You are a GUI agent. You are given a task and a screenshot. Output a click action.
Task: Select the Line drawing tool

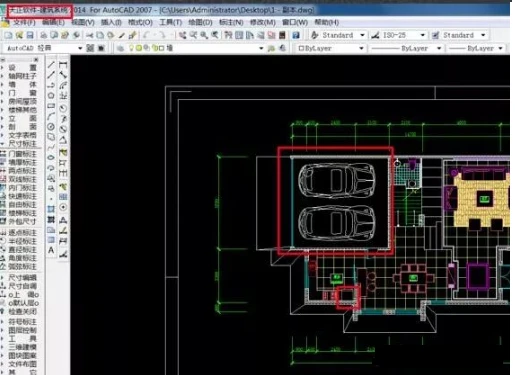click(51, 65)
